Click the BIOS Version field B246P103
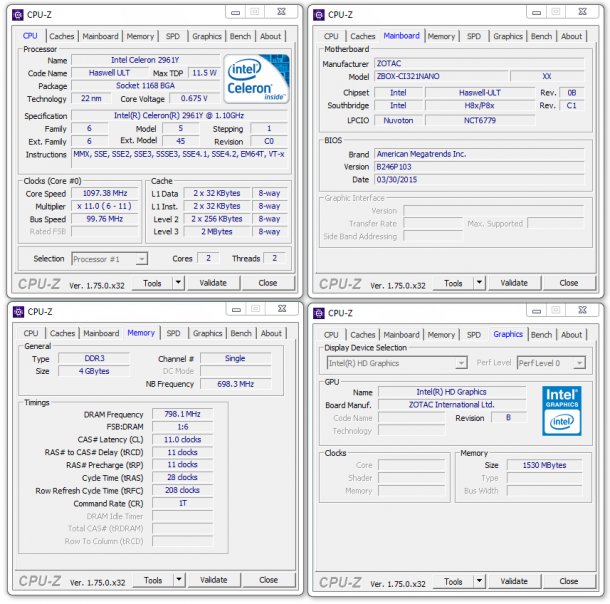The image size is (610, 604). point(479,167)
